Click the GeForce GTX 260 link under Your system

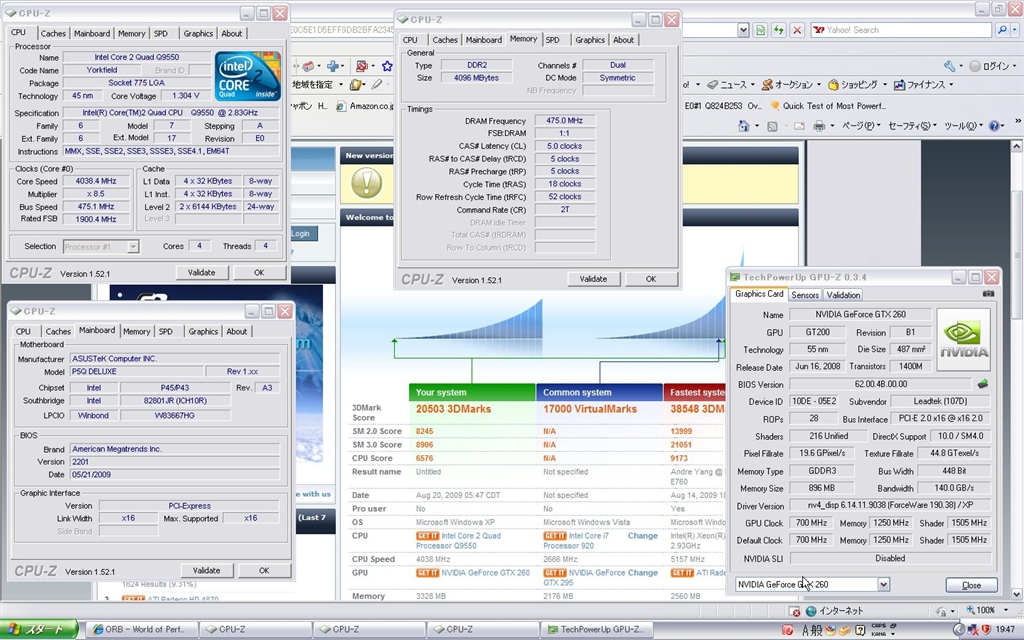click(x=485, y=573)
